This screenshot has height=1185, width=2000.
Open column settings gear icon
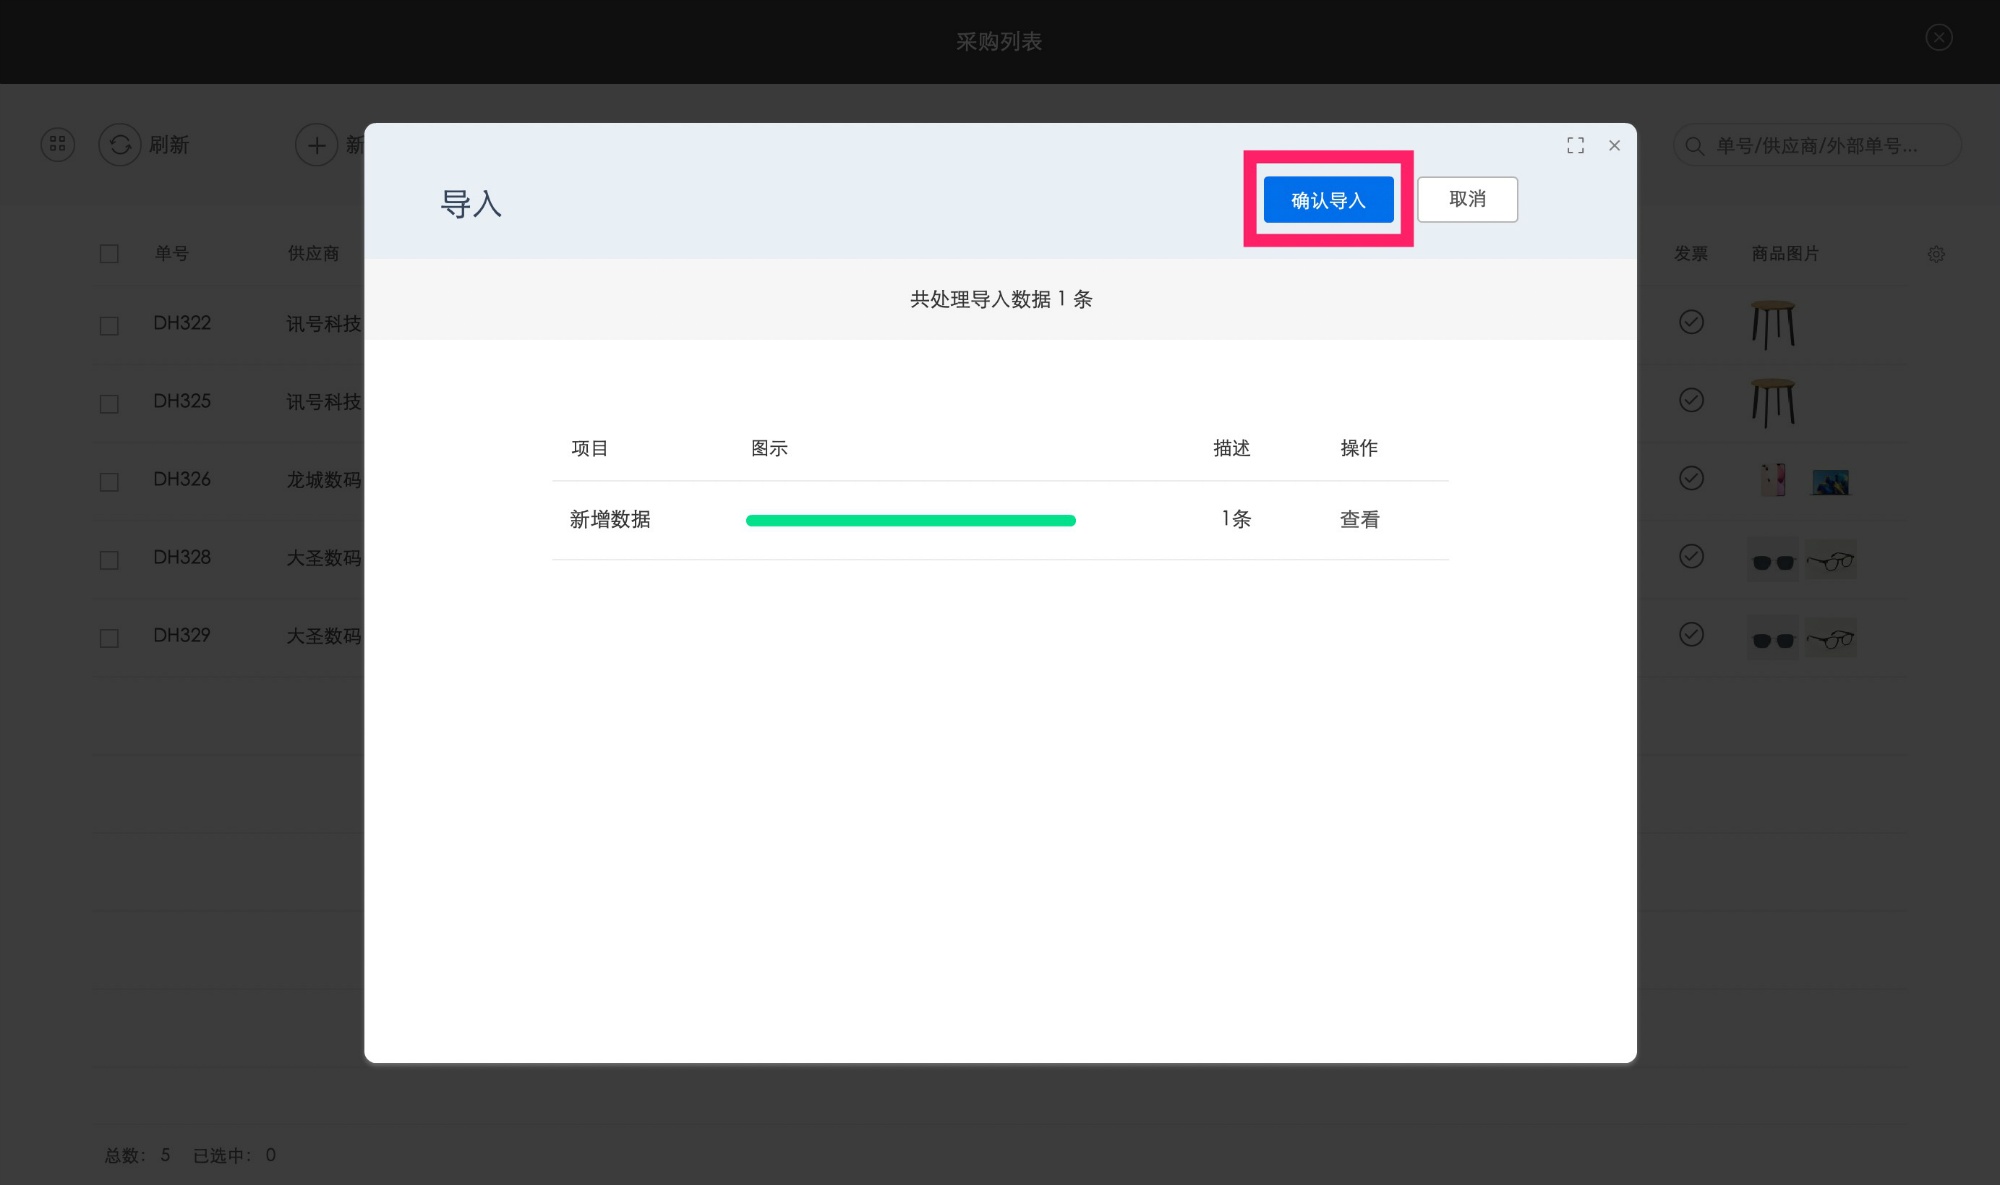pyautogui.click(x=1936, y=254)
